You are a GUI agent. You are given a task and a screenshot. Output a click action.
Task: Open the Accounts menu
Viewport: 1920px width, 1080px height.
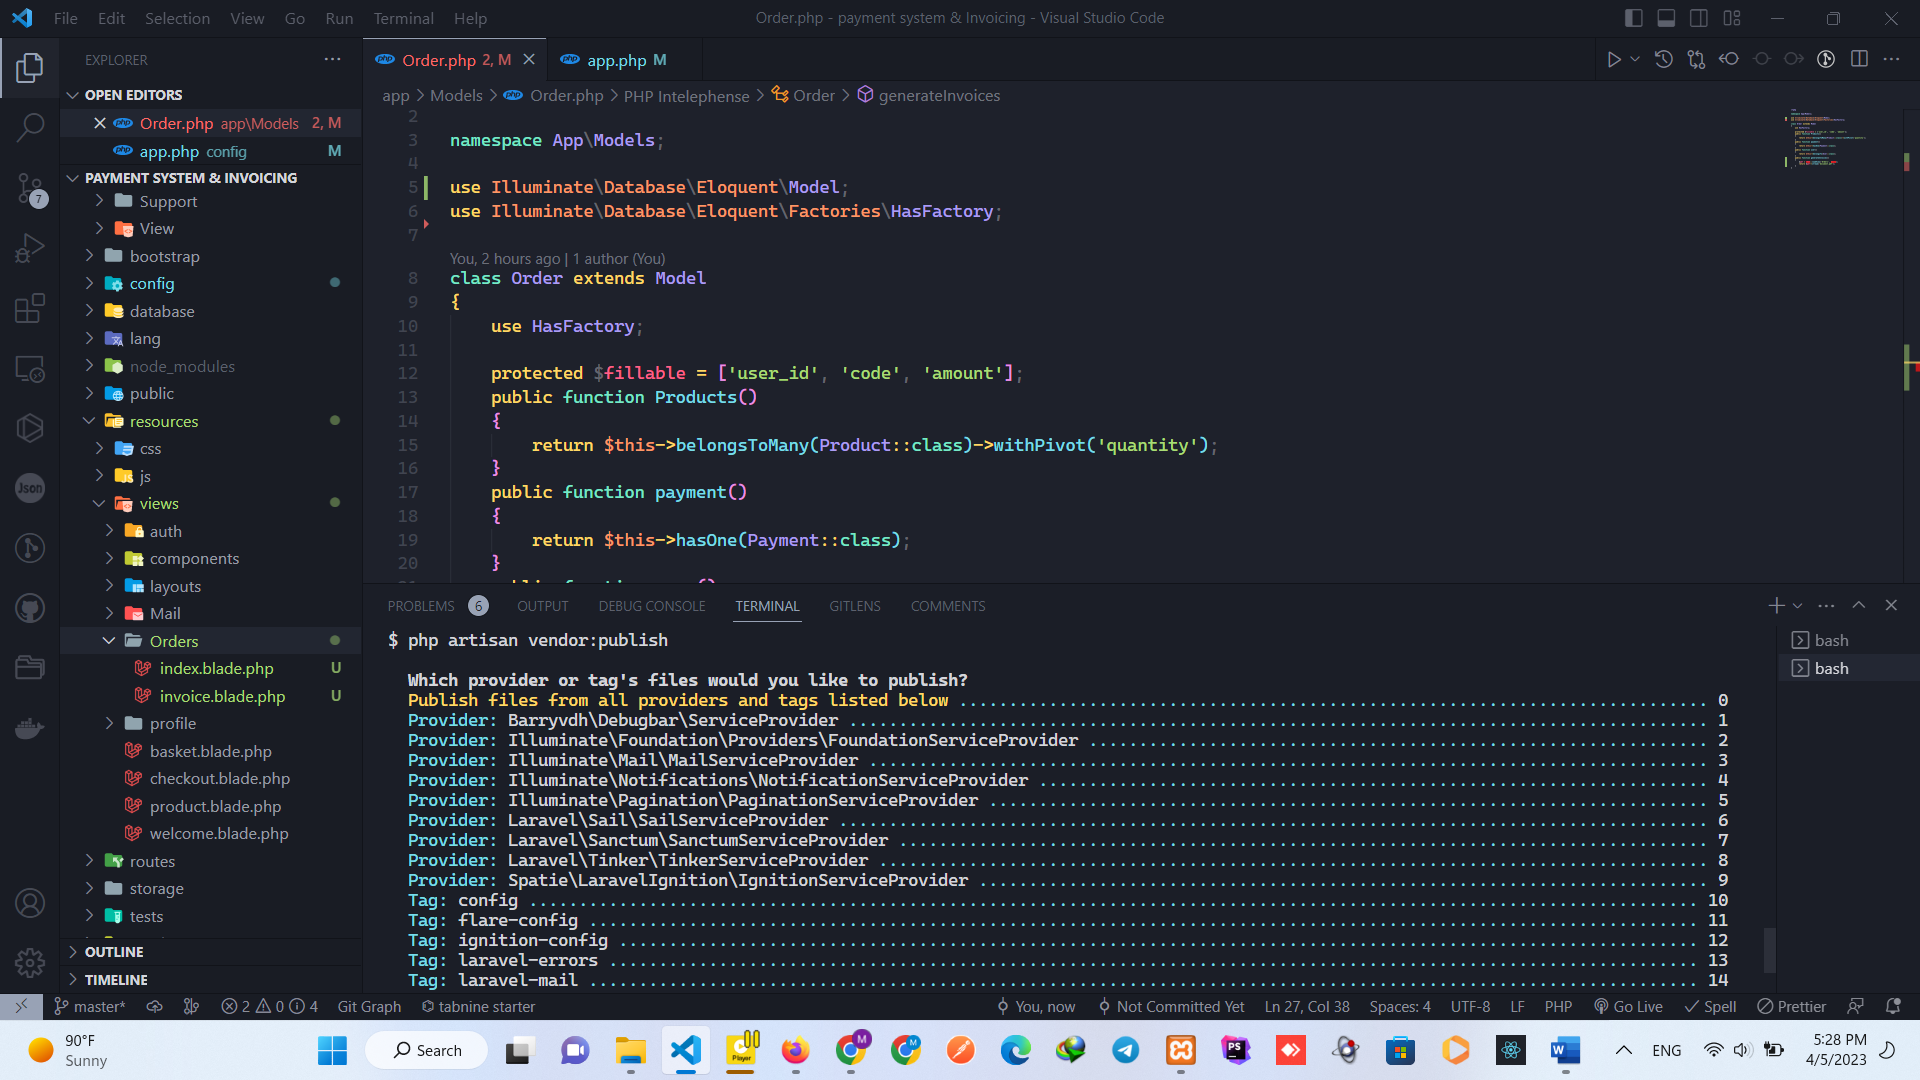pos(30,903)
